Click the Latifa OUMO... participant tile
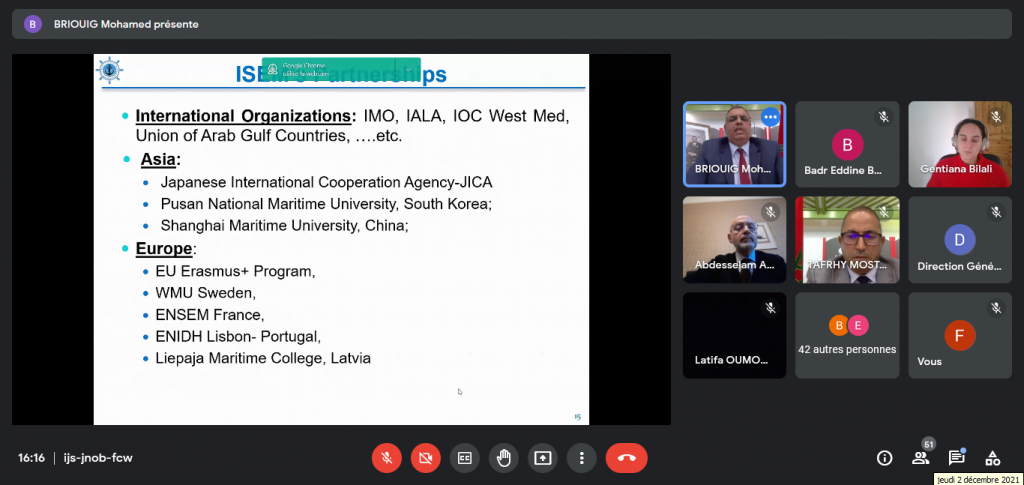Viewport: 1024px width, 485px height. click(x=734, y=335)
